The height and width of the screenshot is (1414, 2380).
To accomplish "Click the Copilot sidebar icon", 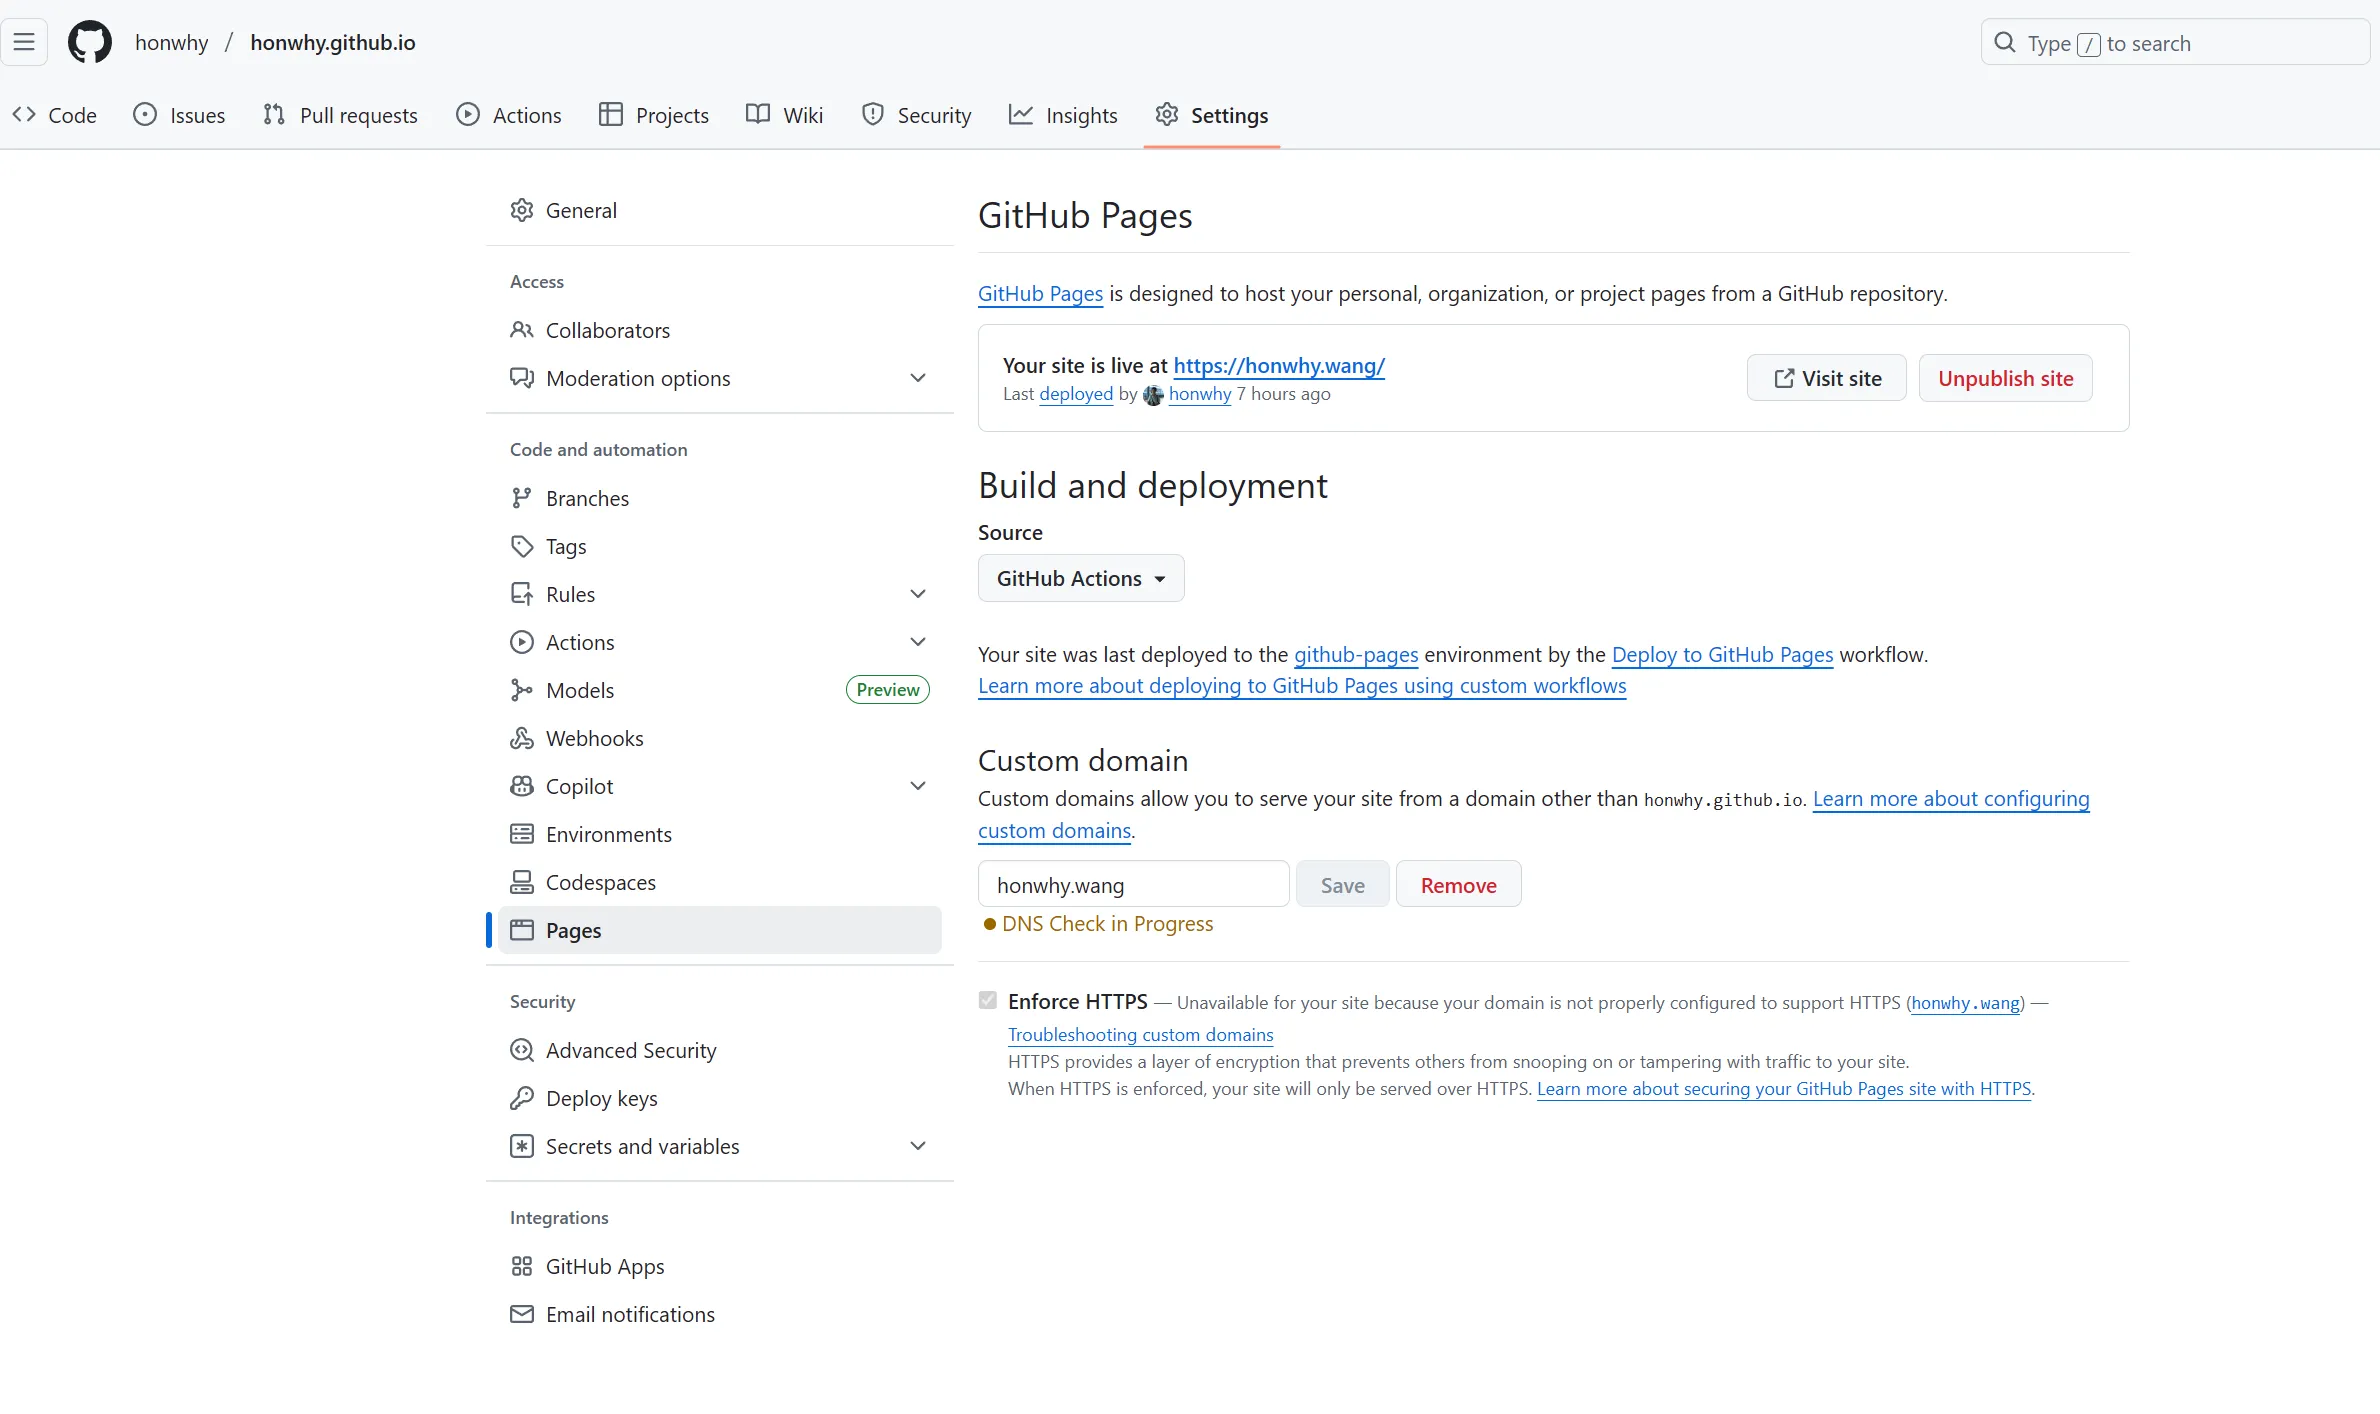I will [521, 786].
